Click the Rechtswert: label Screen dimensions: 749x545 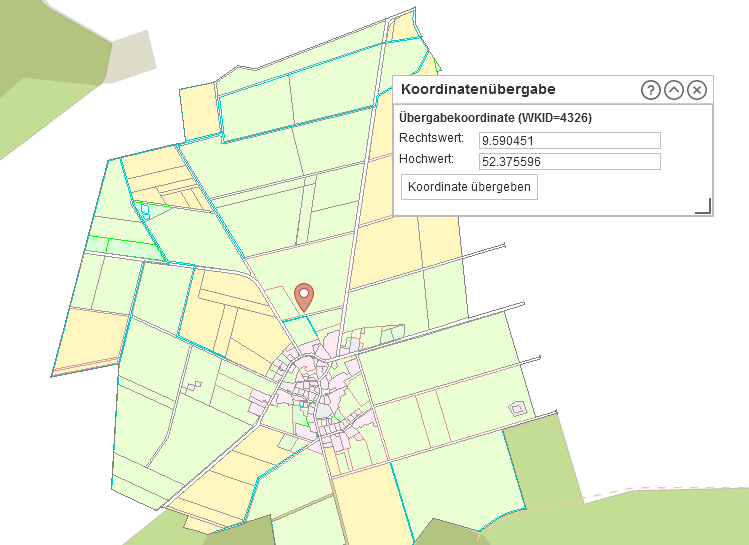[431, 138]
